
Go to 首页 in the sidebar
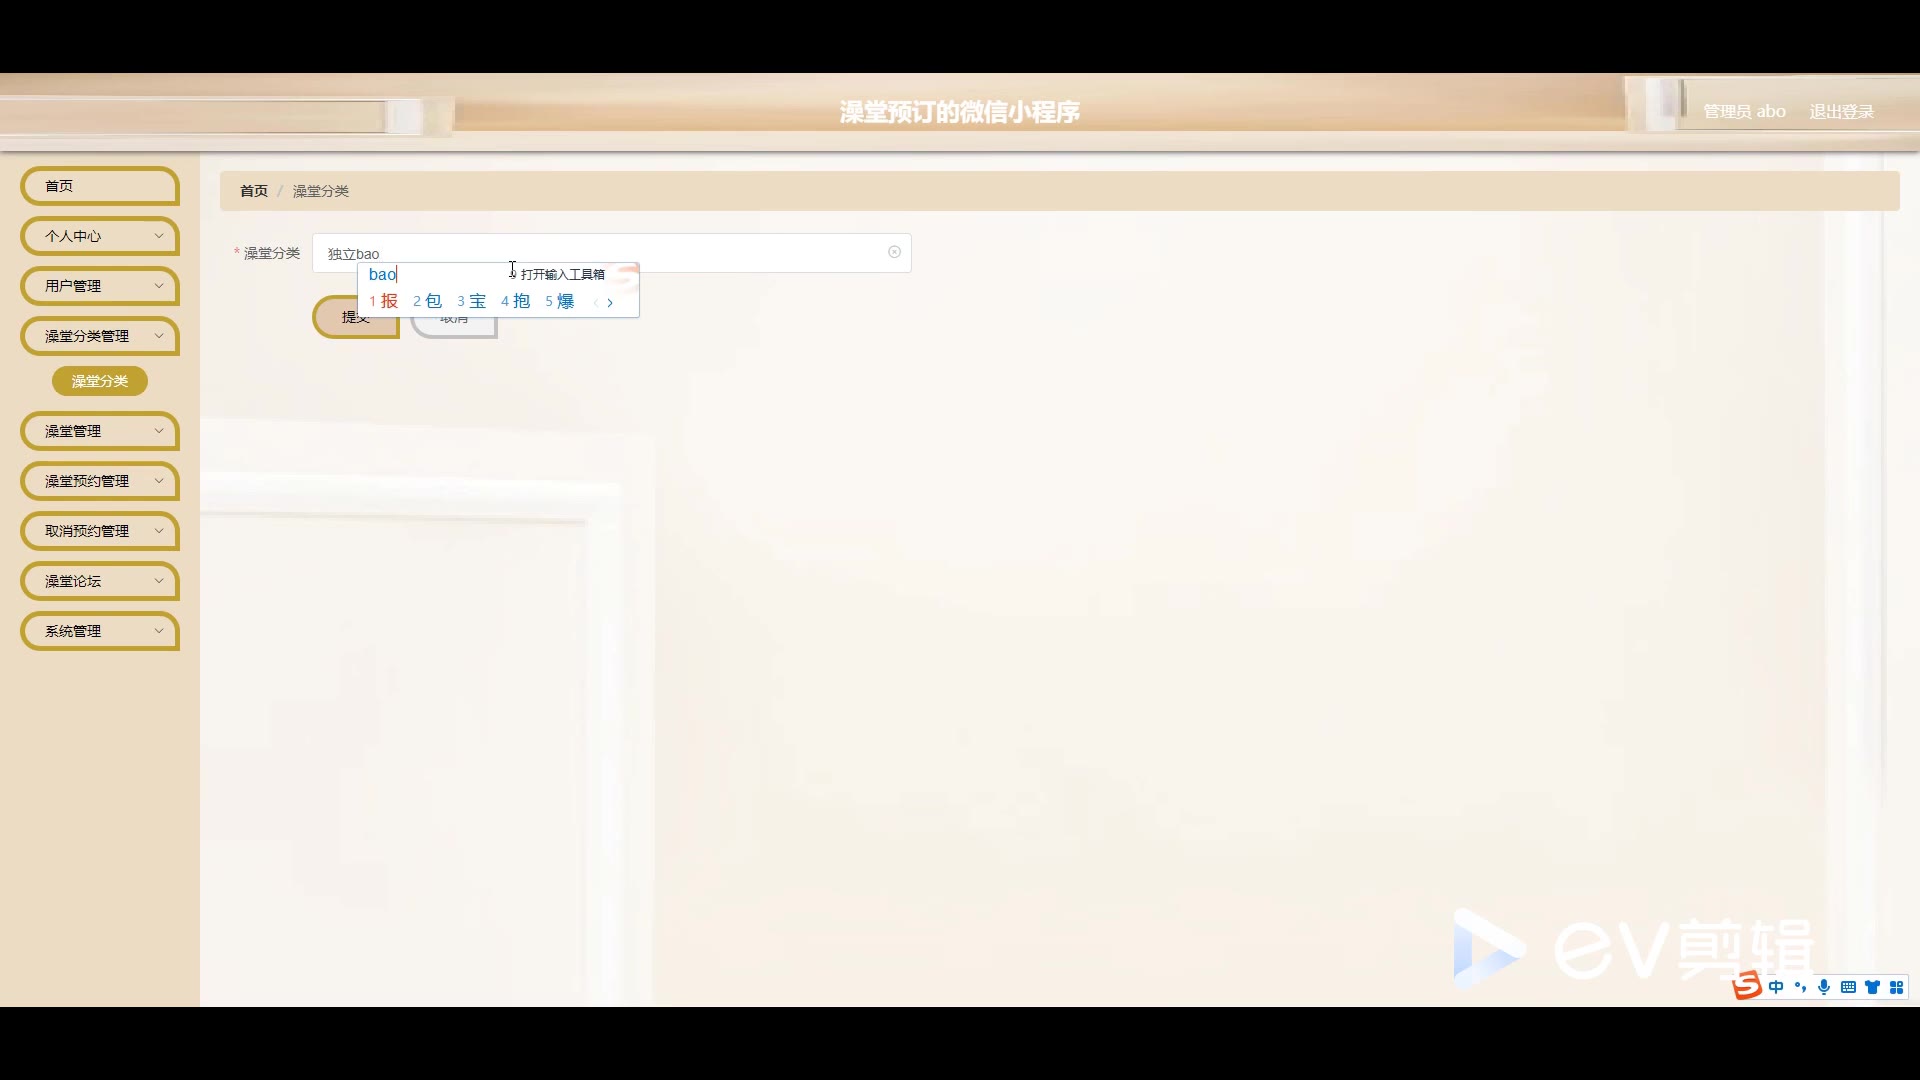pyautogui.click(x=100, y=186)
